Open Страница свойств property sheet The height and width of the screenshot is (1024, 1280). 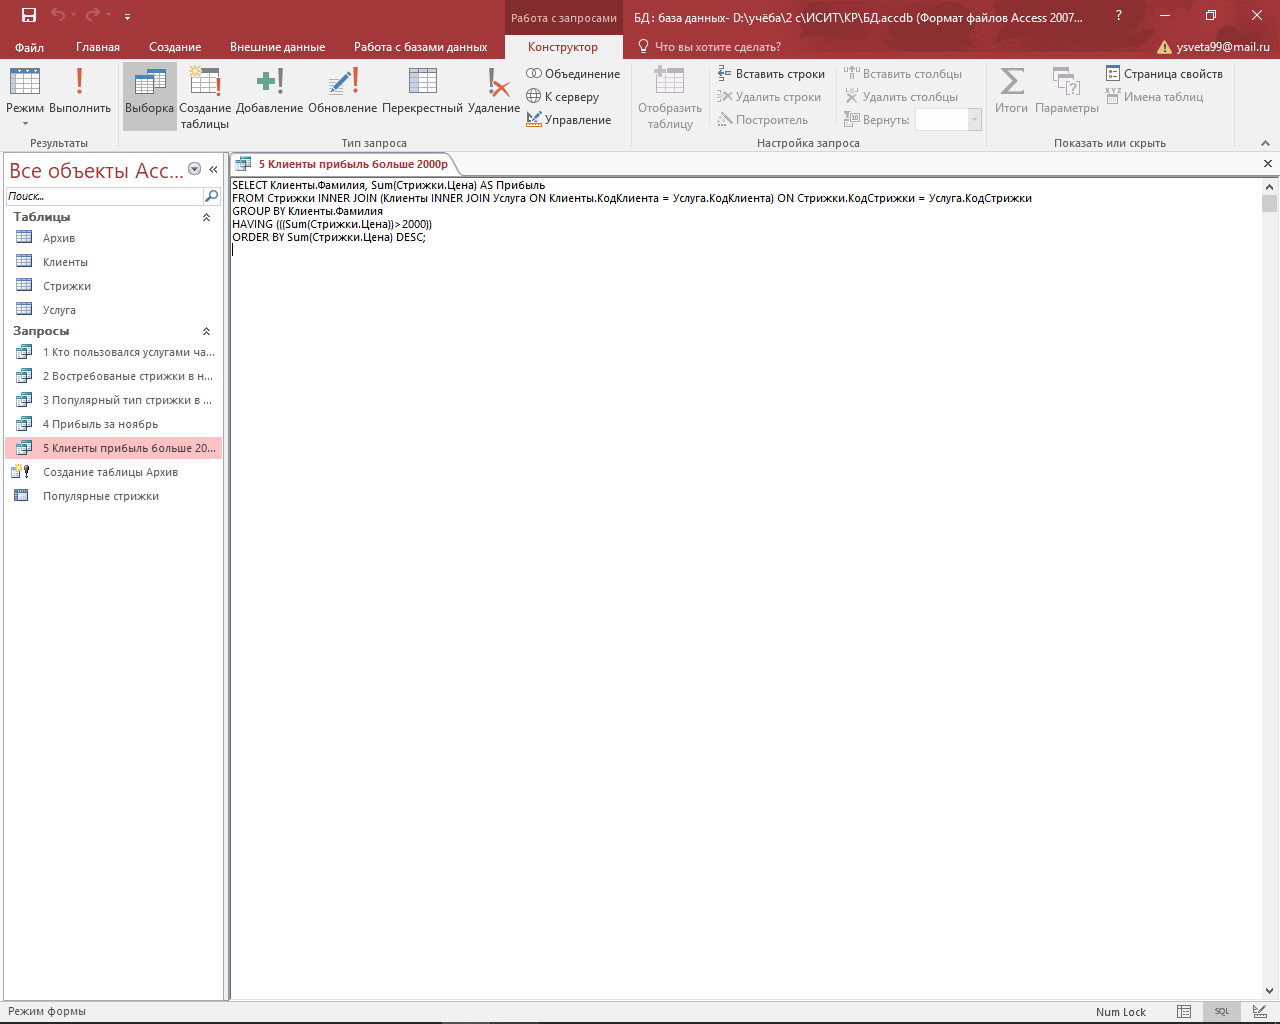(x=1164, y=74)
